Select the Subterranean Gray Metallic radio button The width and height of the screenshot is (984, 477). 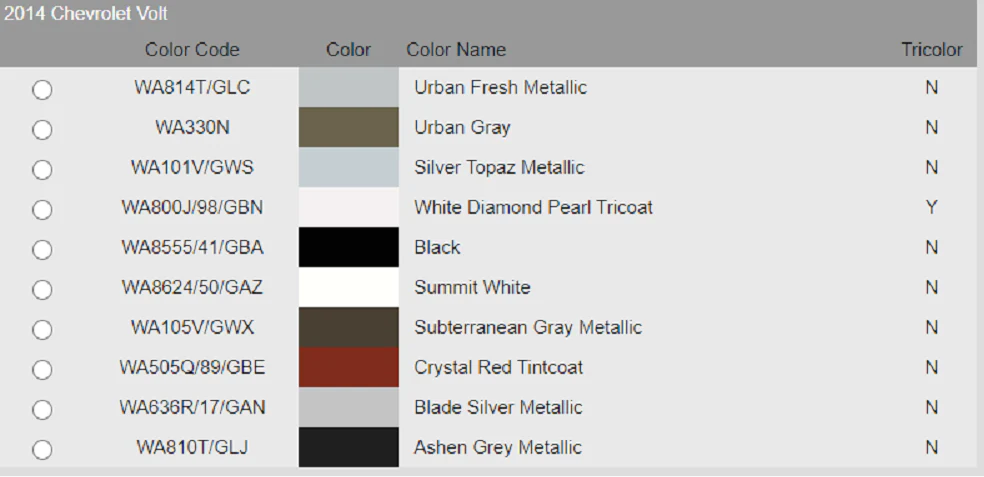coord(42,330)
